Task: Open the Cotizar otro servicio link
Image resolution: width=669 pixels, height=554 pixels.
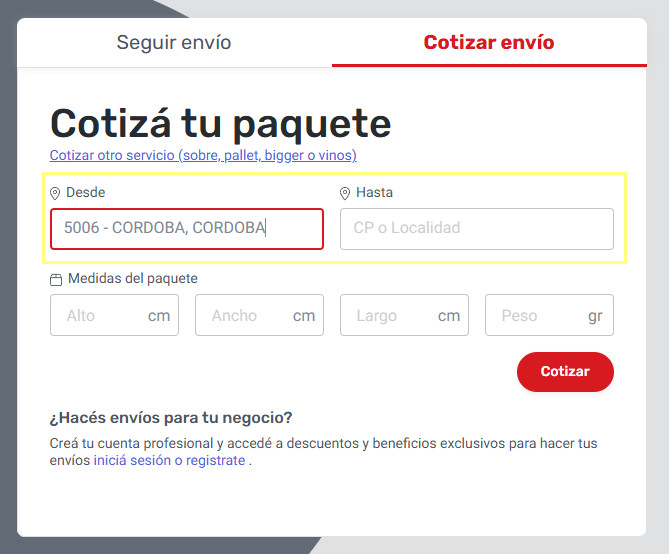Action: tap(203, 155)
